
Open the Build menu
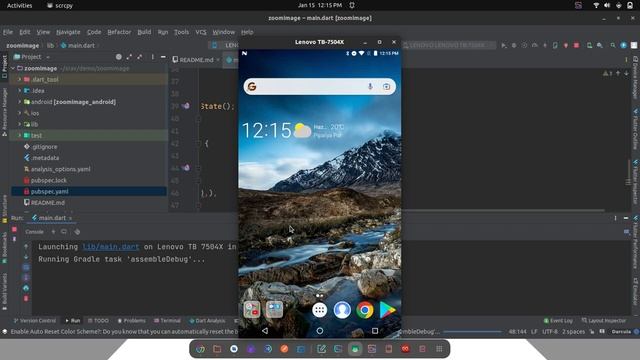click(x=144, y=32)
